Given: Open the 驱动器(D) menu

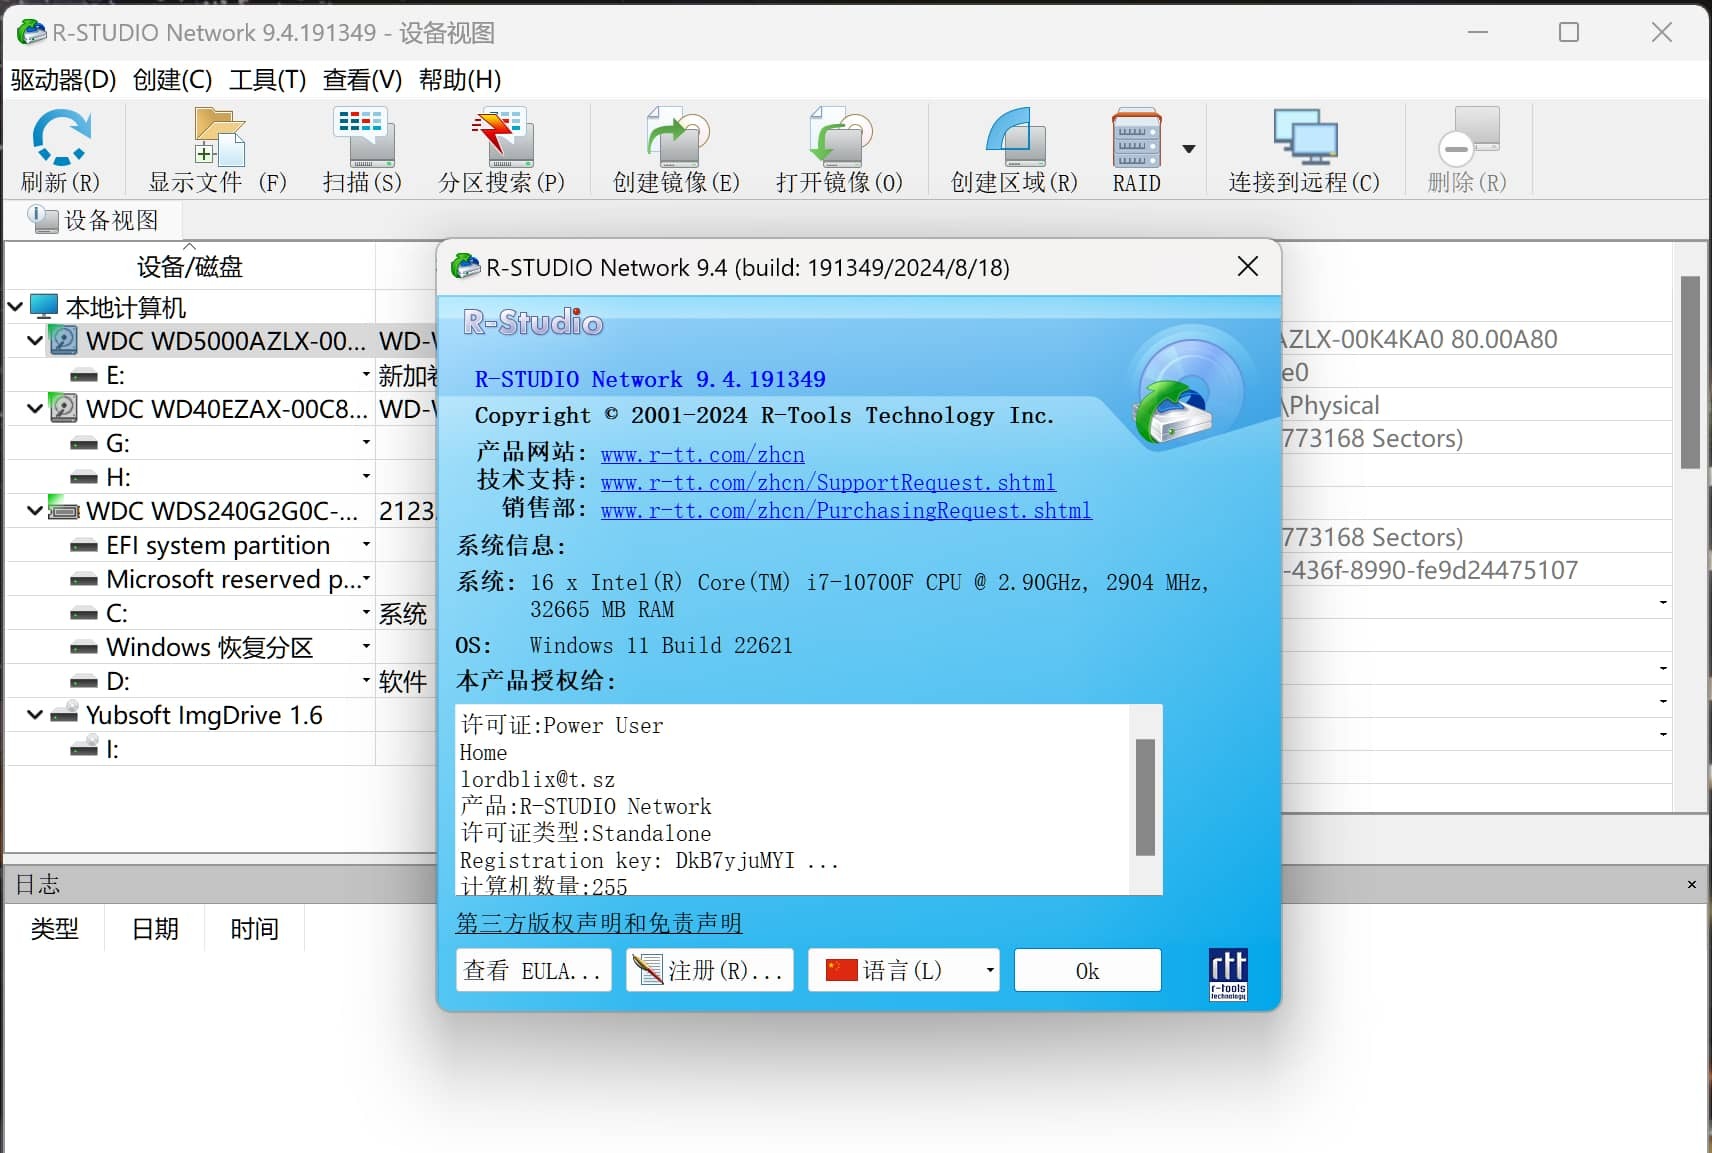Looking at the screenshot, I should (64, 80).
